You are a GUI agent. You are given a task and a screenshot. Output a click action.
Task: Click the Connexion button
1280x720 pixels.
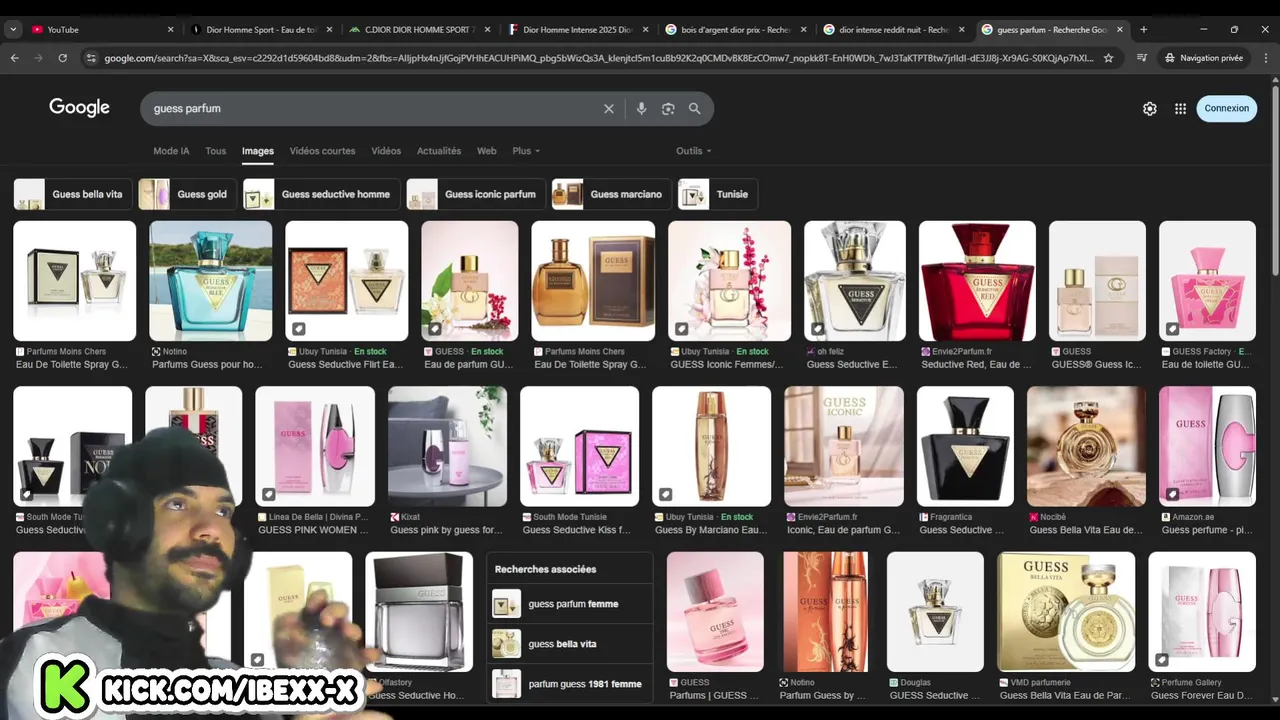click(1226, 108)
